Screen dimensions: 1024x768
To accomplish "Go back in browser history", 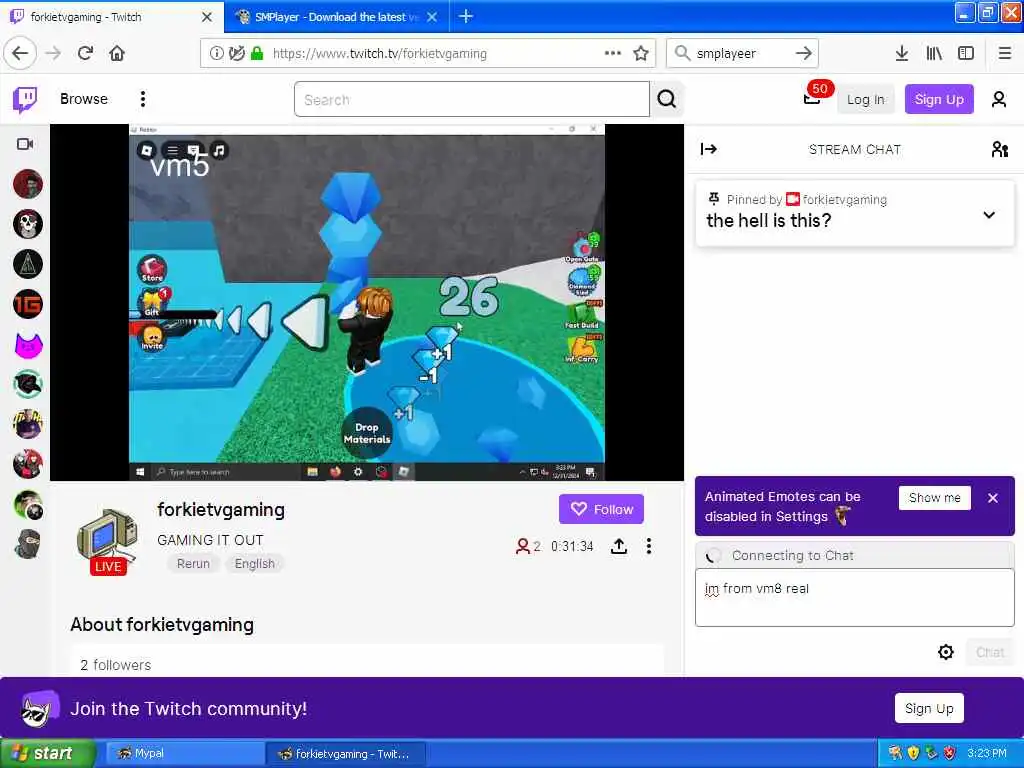I will click(x=20, y=54).
